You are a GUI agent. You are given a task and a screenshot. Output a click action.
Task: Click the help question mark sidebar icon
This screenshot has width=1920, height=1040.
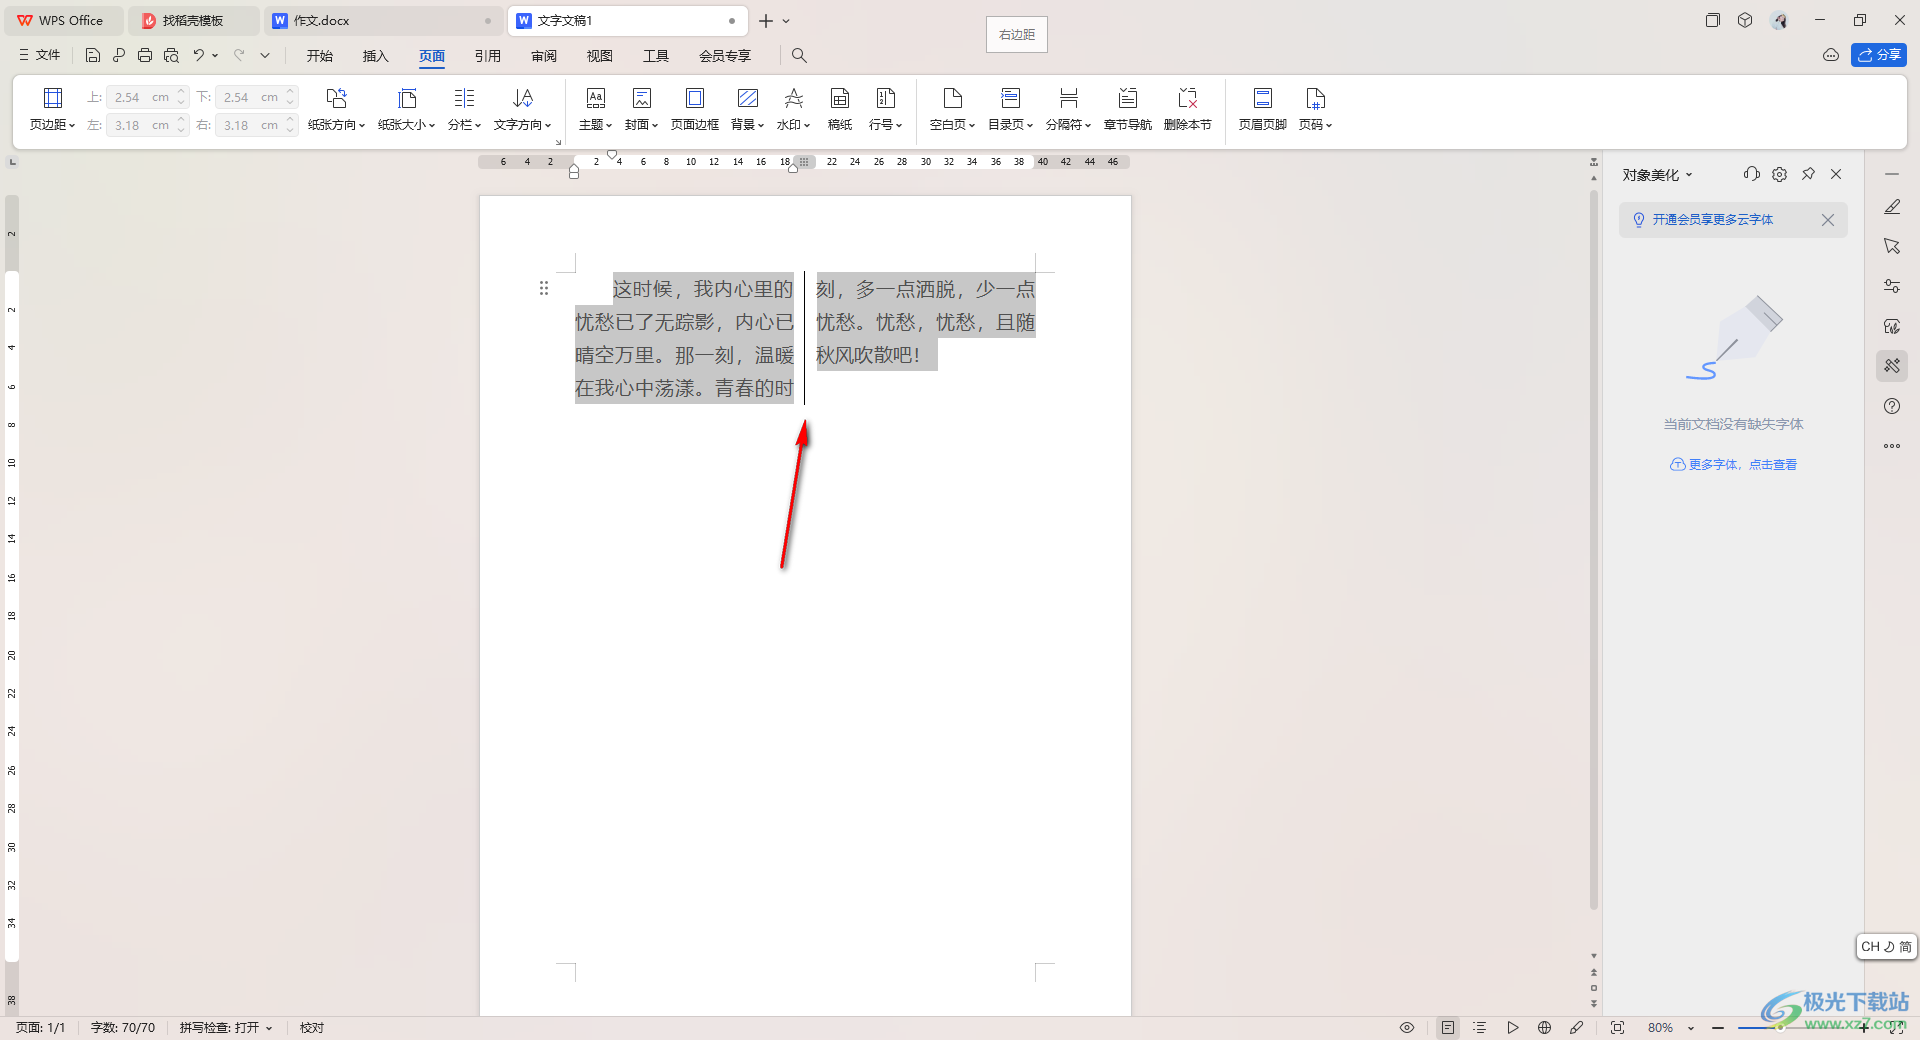1892,406
